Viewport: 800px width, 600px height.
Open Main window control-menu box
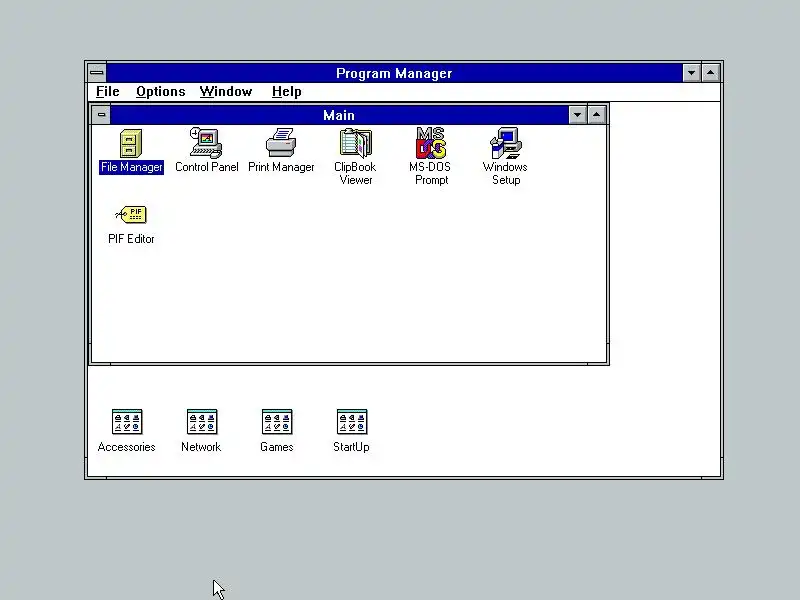(101, 115)
